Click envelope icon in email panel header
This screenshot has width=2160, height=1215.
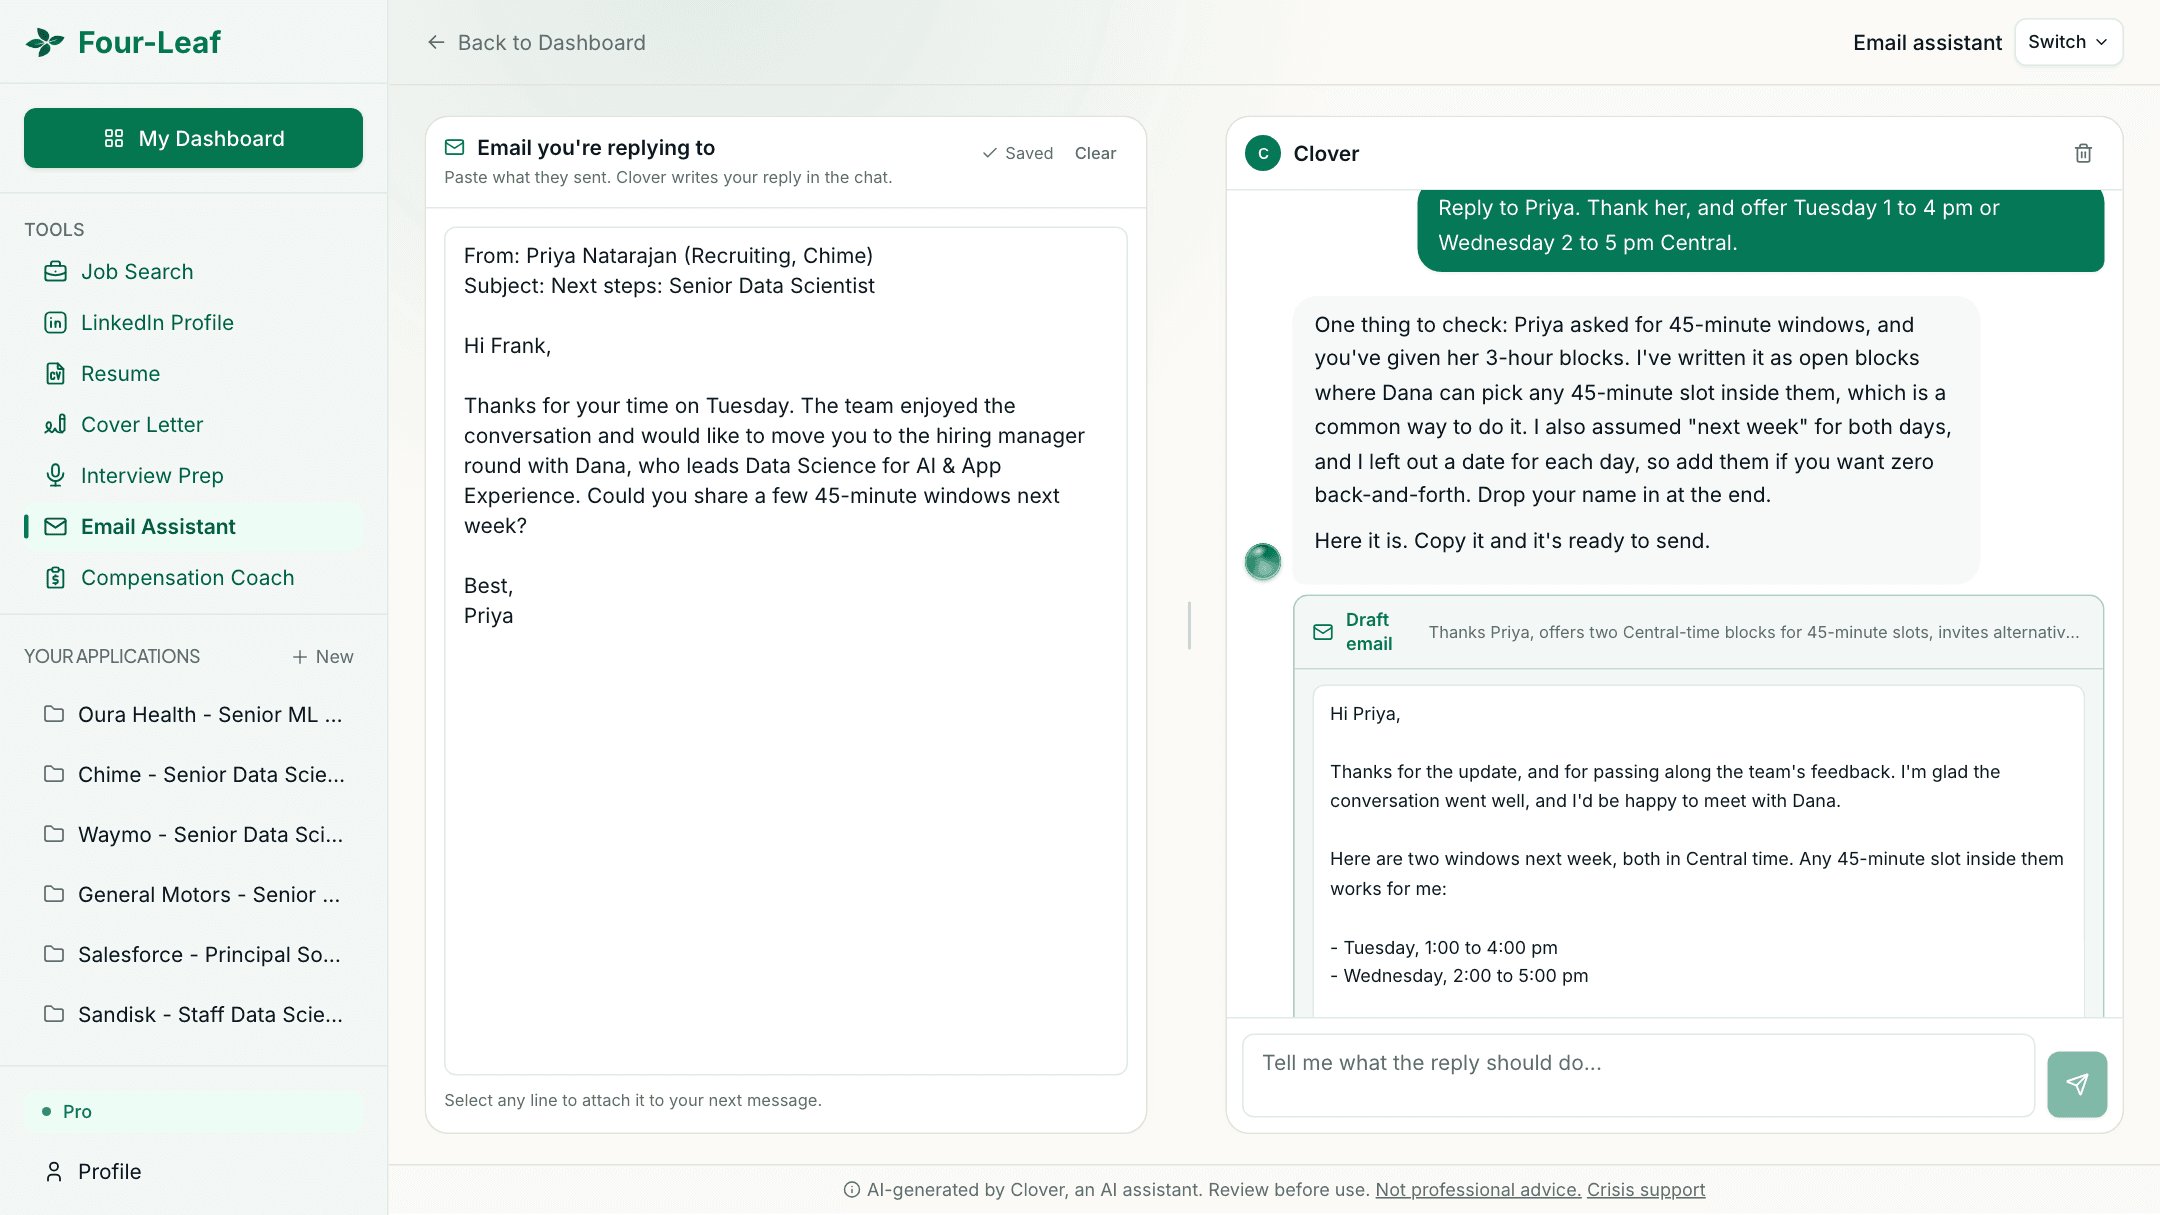(x=455, y=147)
